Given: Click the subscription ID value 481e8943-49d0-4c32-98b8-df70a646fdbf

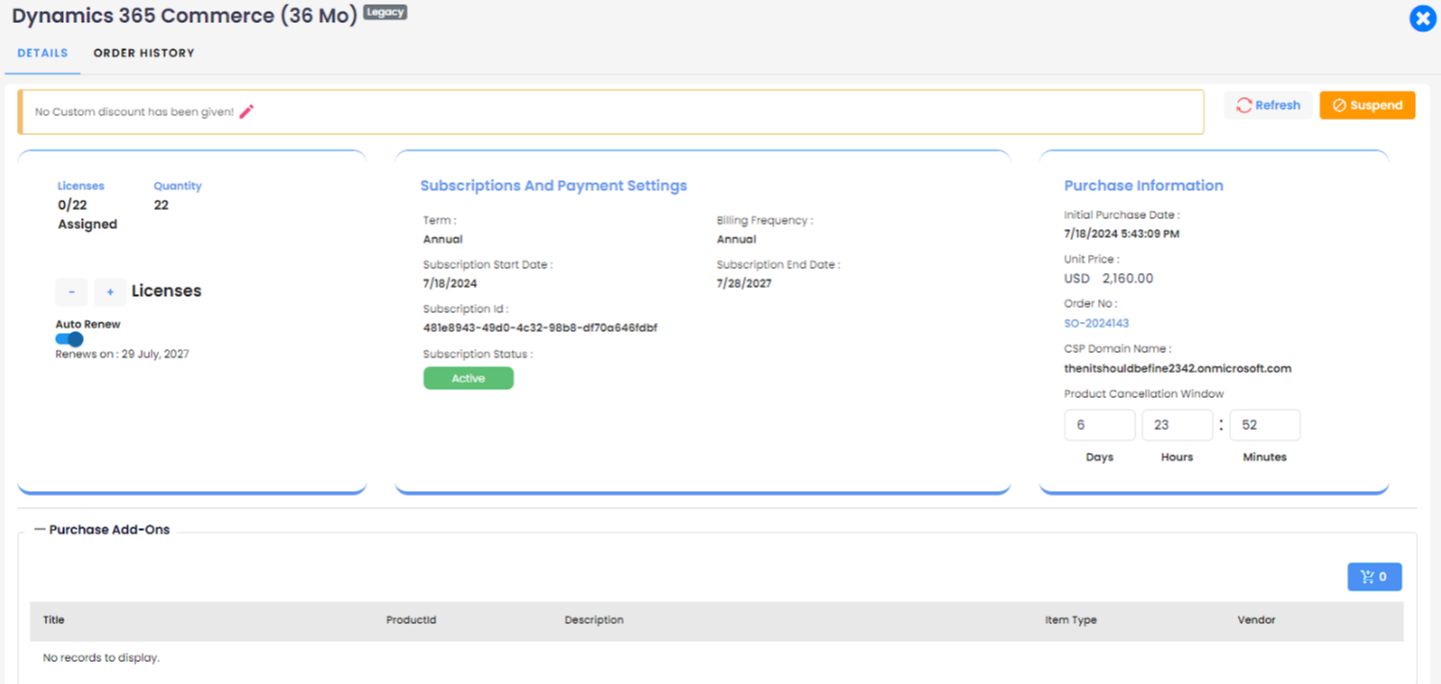Looking at the screenshot, I should 540,328.
